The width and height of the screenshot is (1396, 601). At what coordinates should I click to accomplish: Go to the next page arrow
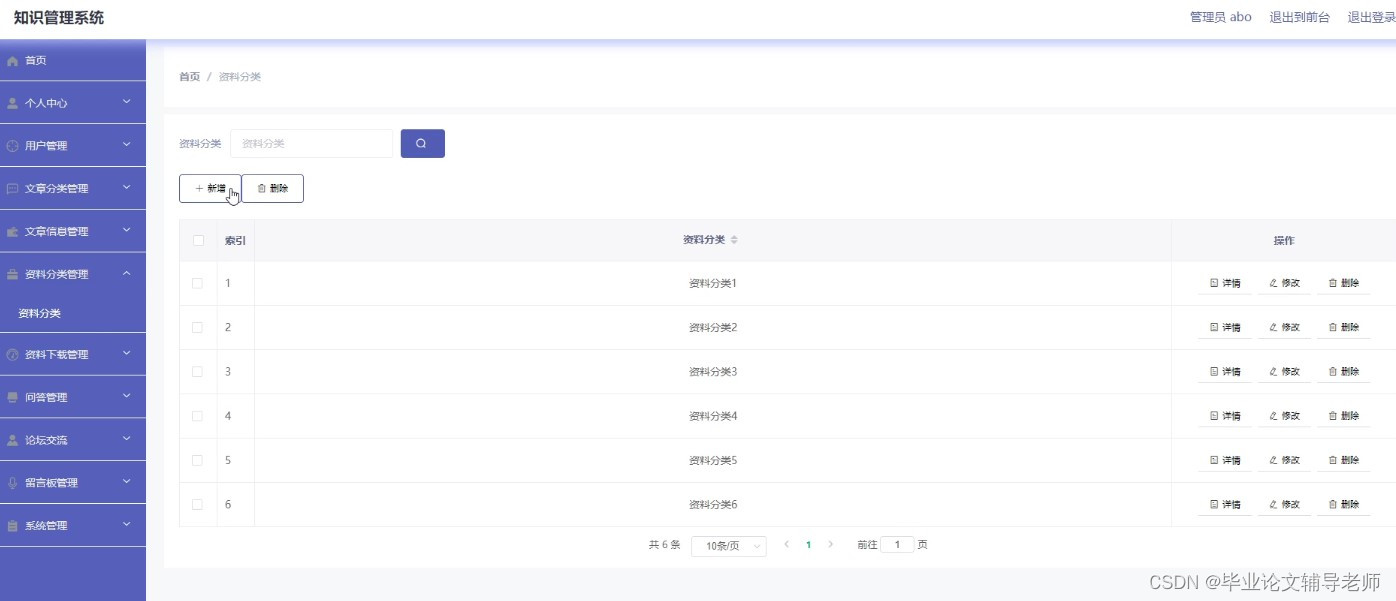[830, 544]
